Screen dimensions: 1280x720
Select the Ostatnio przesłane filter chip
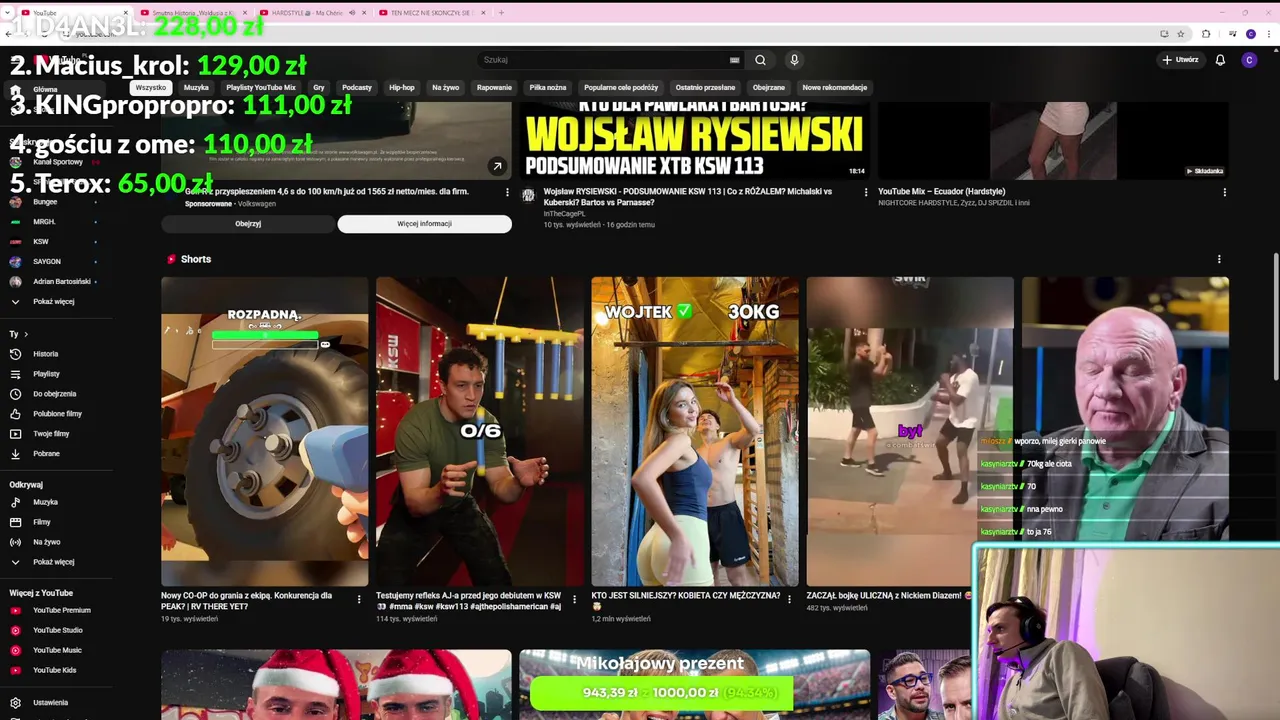click(x=705, y=88)
